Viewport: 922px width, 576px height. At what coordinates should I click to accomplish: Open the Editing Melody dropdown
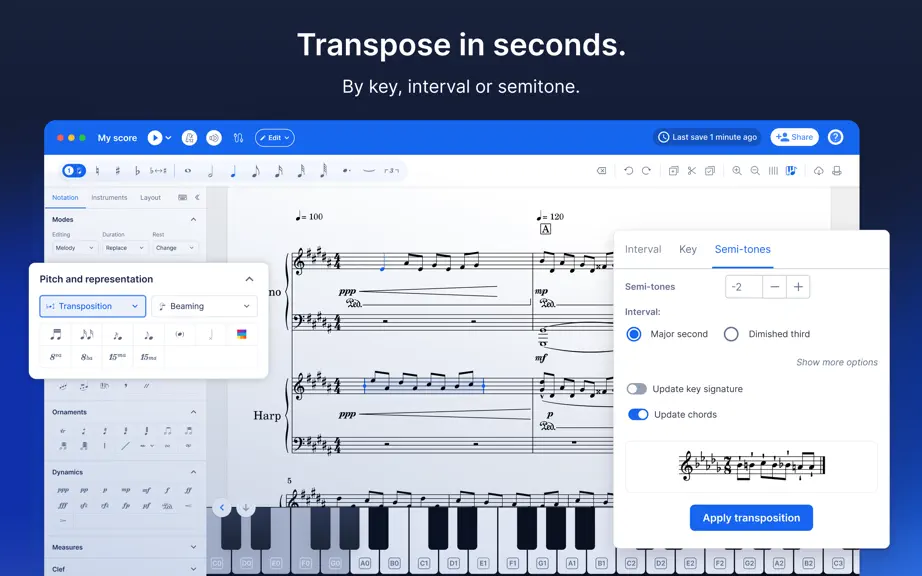coord(74,248)
